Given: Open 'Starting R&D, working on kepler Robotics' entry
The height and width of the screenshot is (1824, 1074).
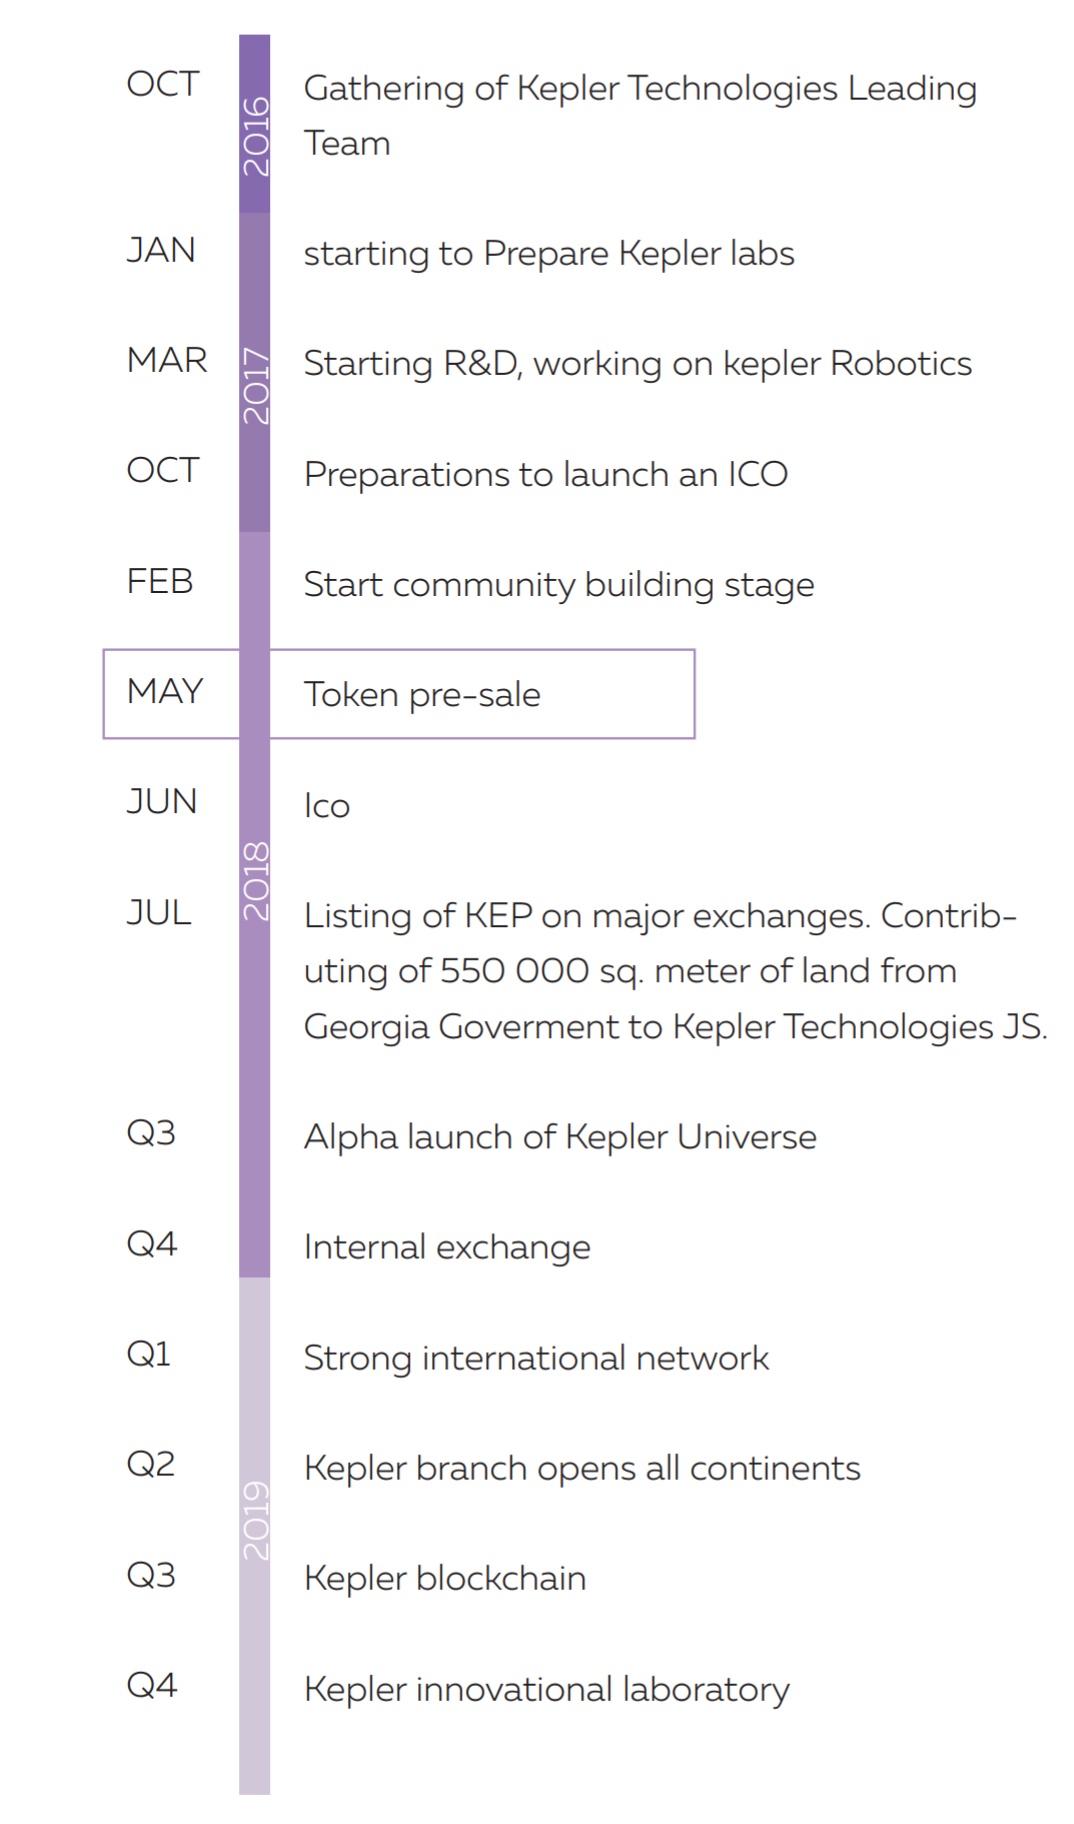Looking at the screenshot, I should coord(637,364).
